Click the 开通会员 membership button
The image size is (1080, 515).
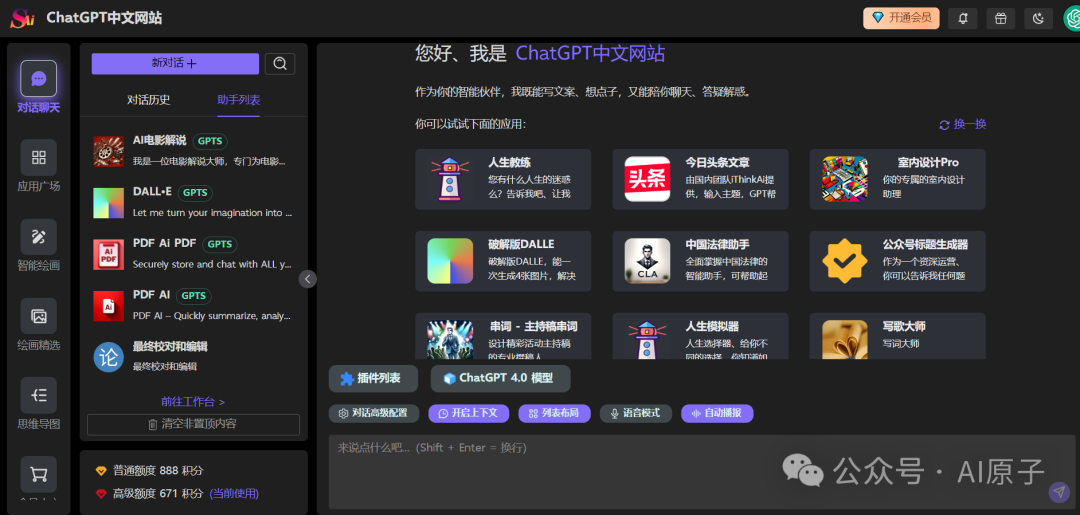coord(902,18)
